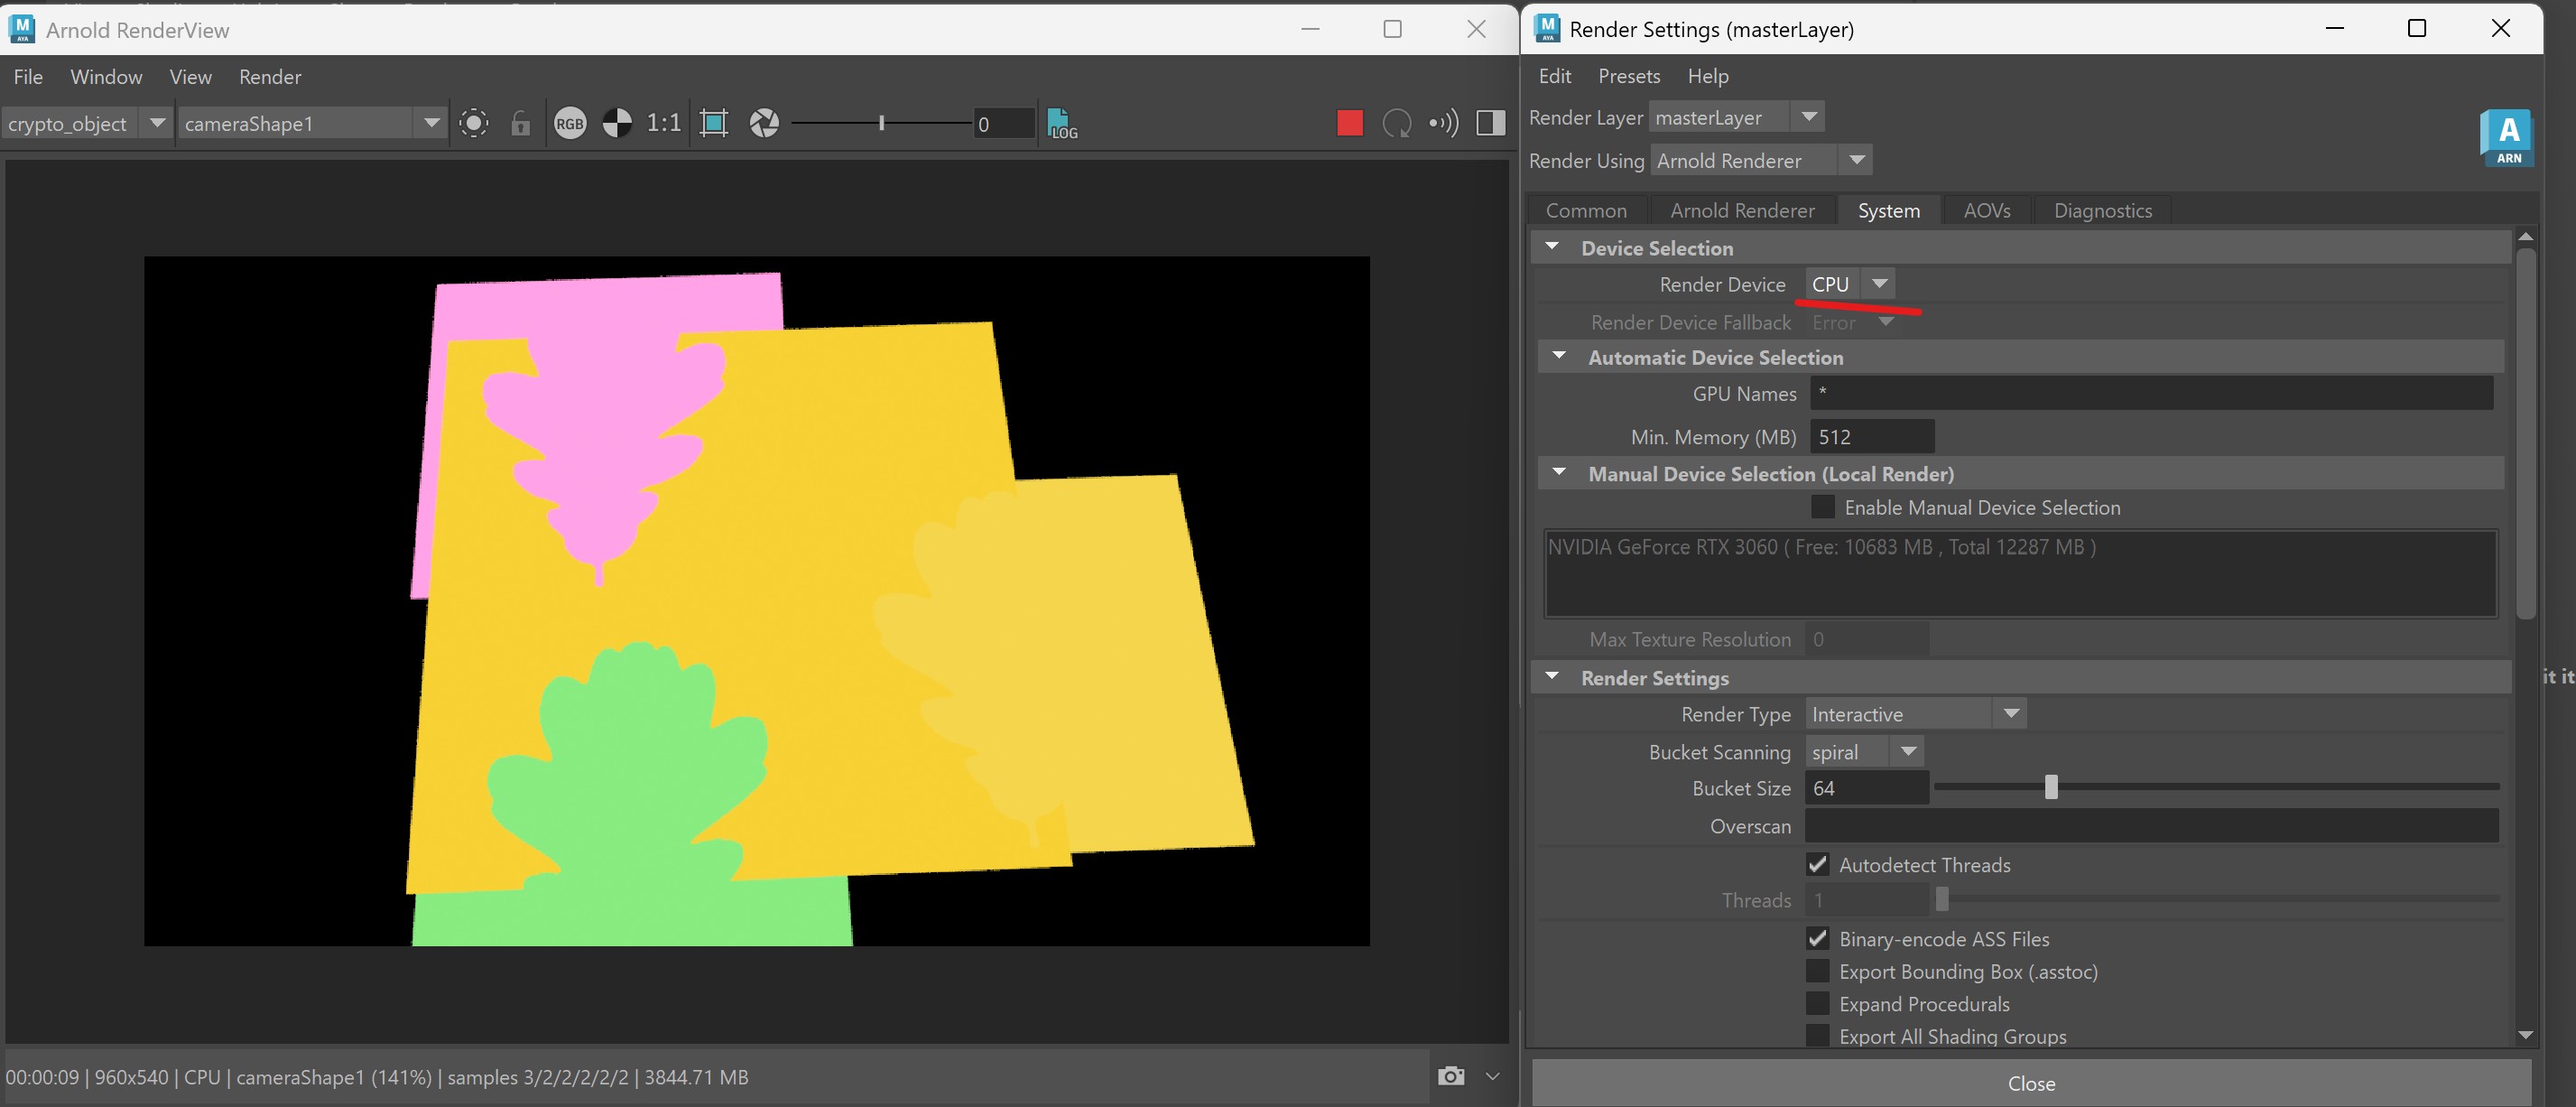Image resolution: width=2576 pixels, height=1107 pixels.
Task: Enable Export Bounding Box (.asstoc)
Action: point(1818,971)
